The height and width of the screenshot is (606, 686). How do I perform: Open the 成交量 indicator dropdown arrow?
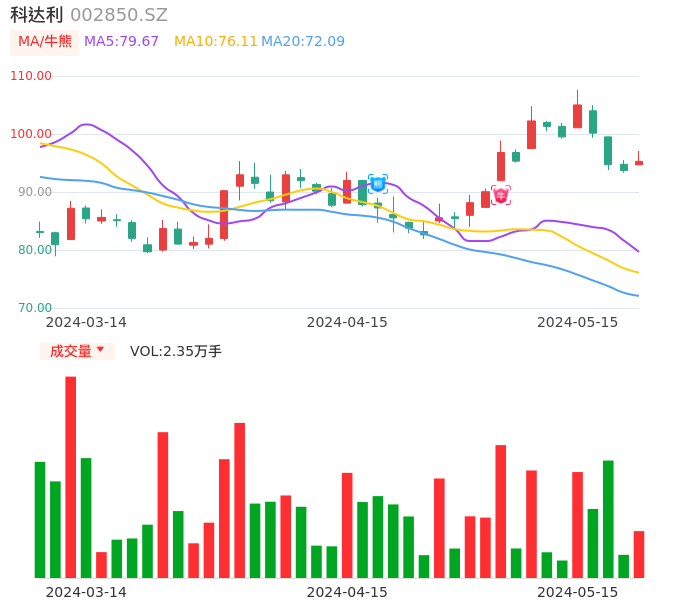[100, 350]
